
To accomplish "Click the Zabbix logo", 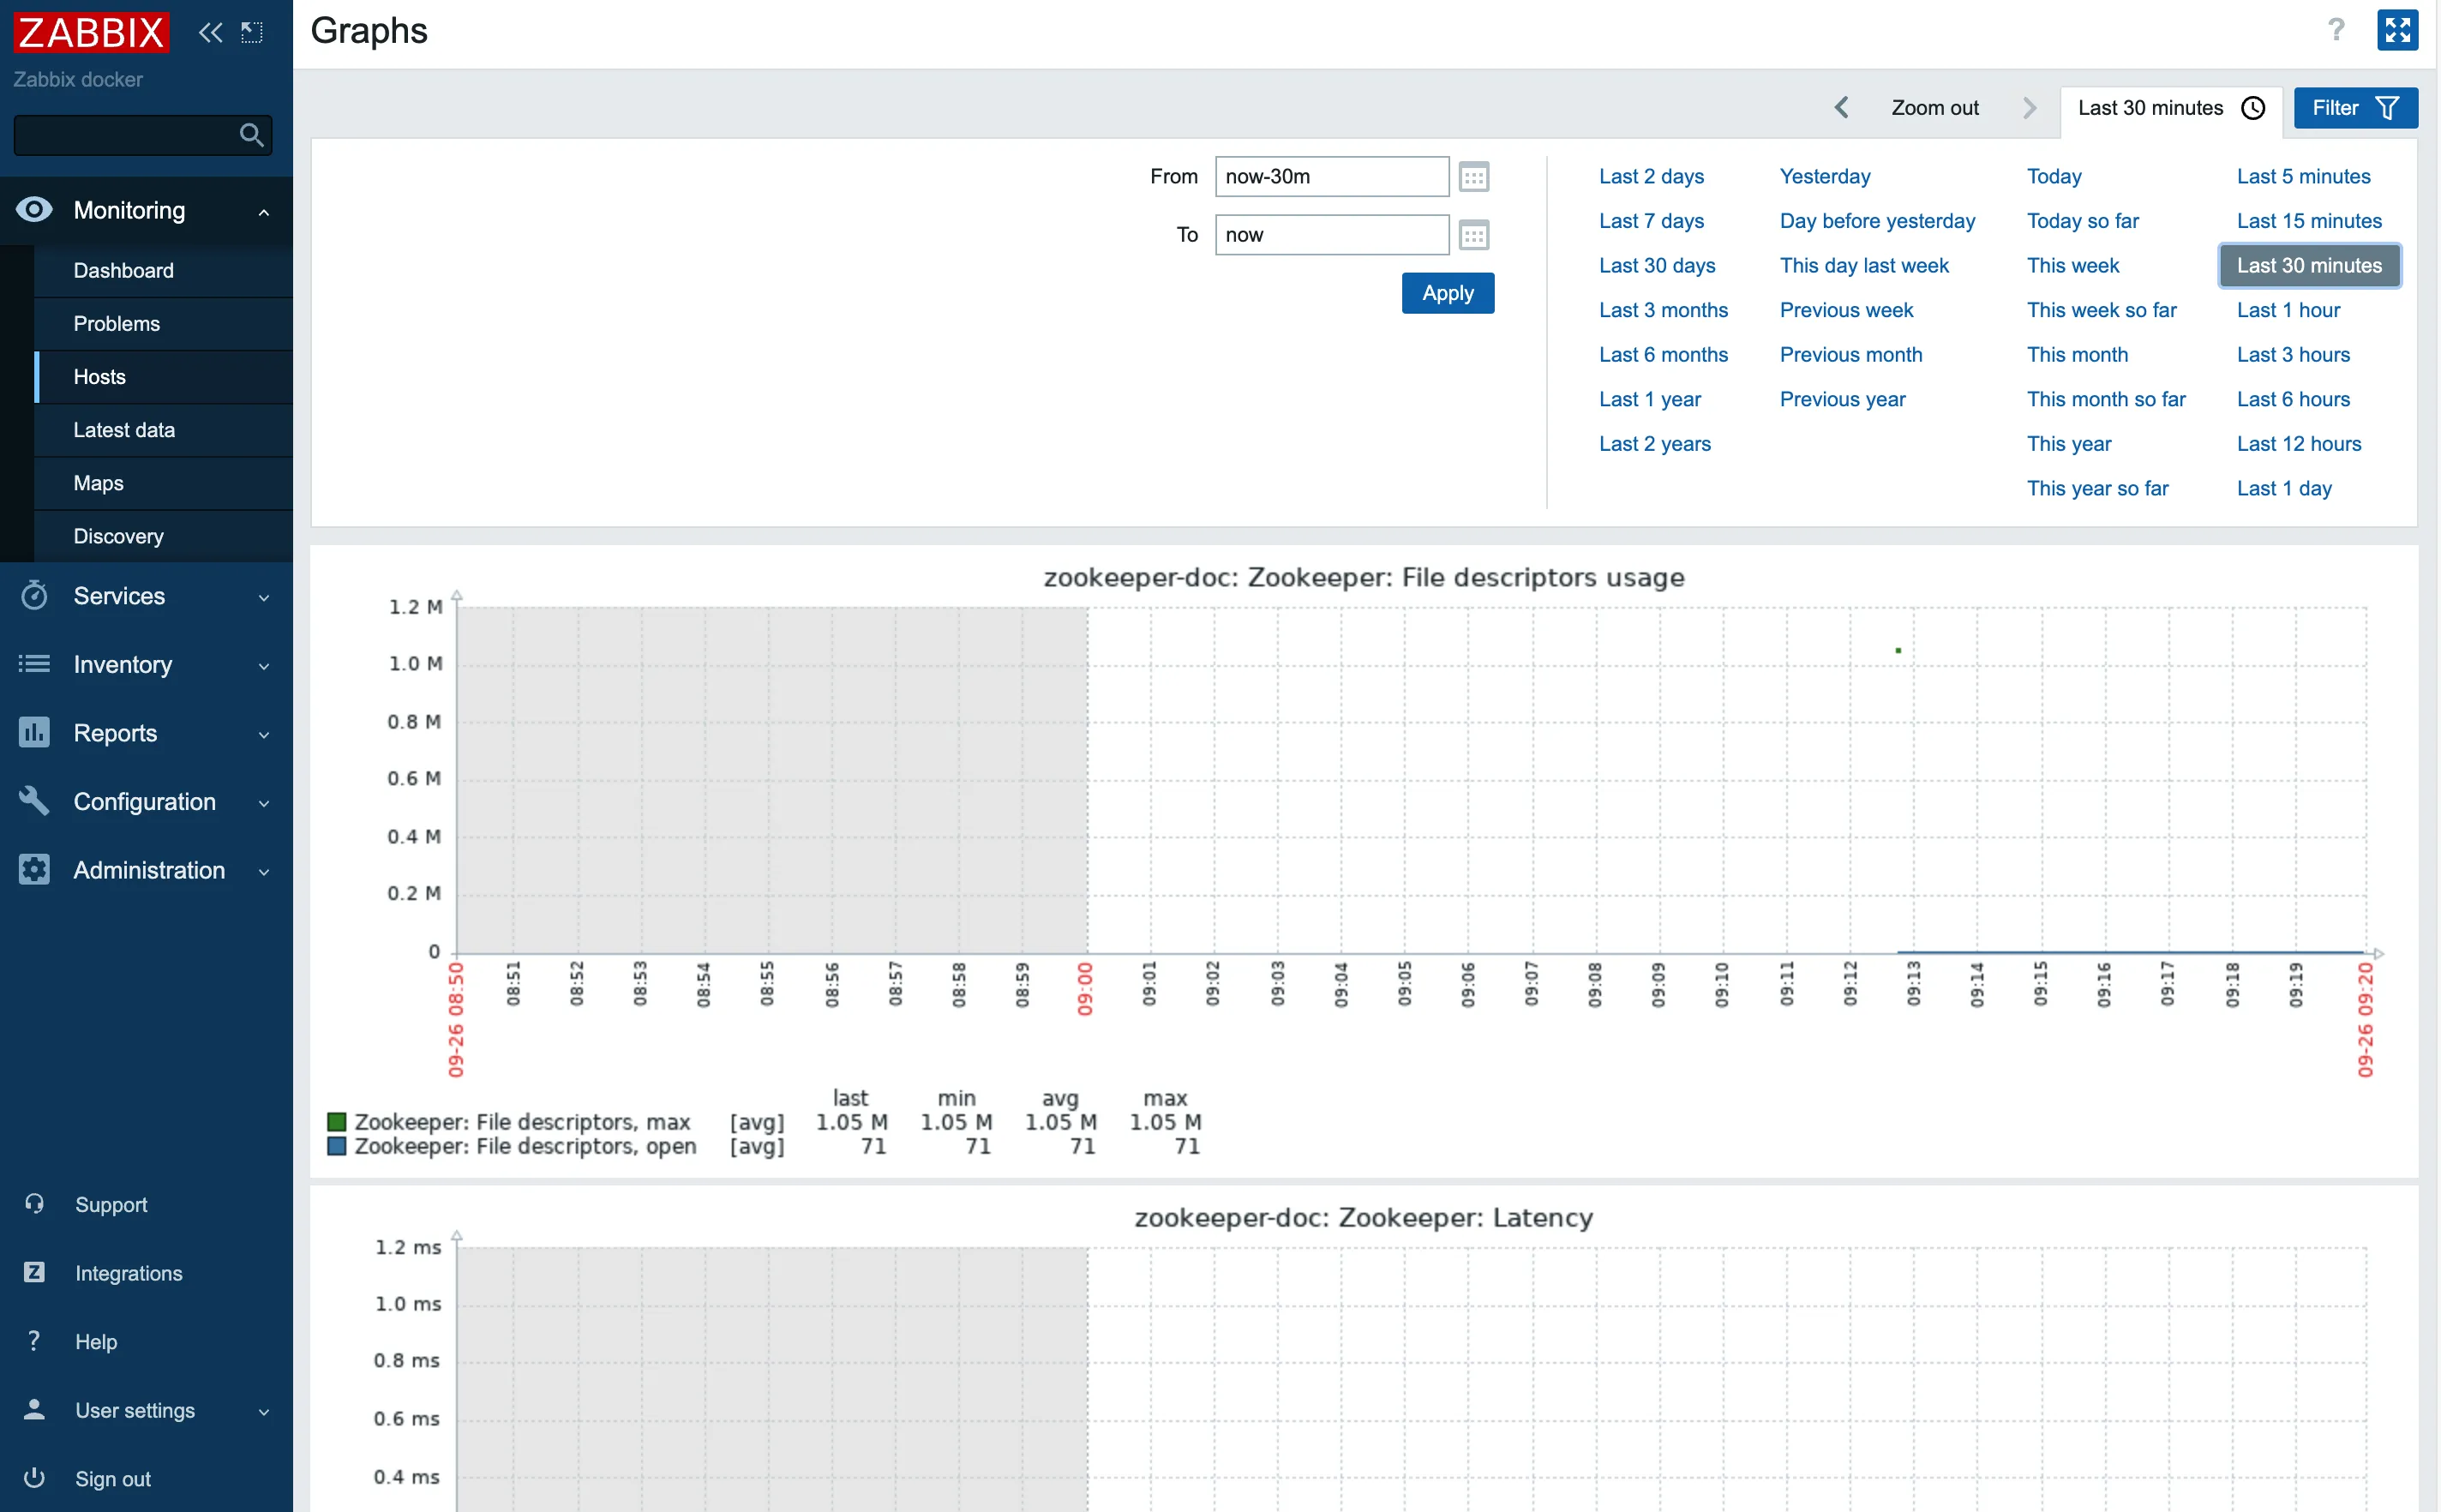I will pyautogui.click(x=91, y=32).
